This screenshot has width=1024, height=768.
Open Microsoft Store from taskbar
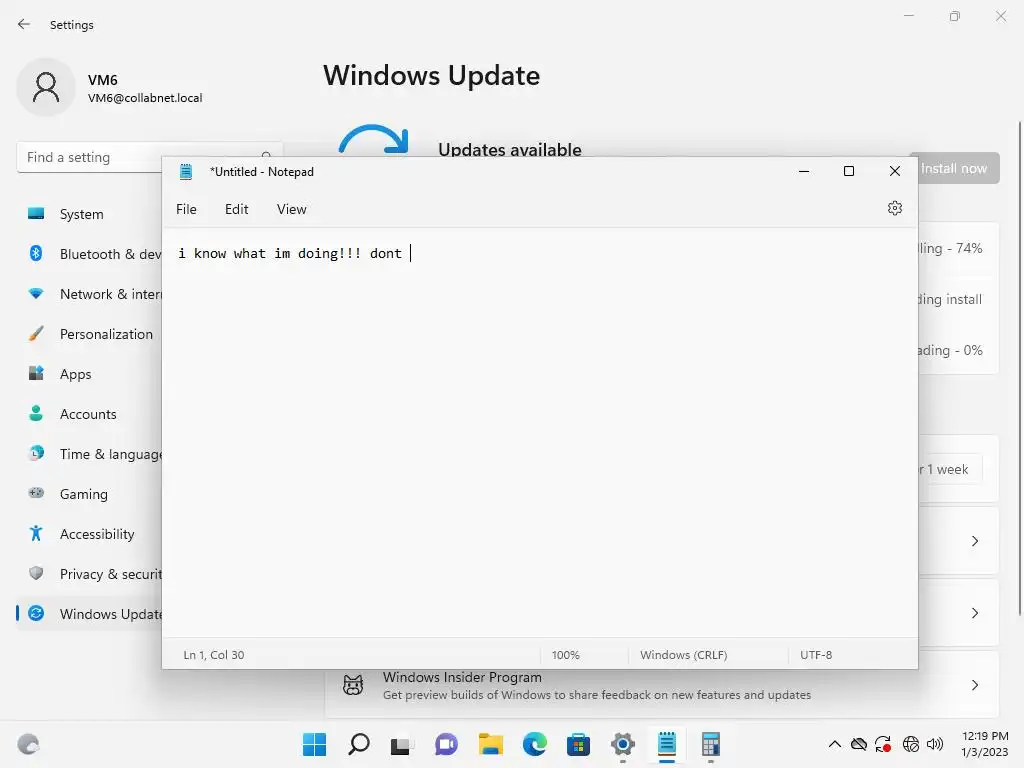pos(578,744)
